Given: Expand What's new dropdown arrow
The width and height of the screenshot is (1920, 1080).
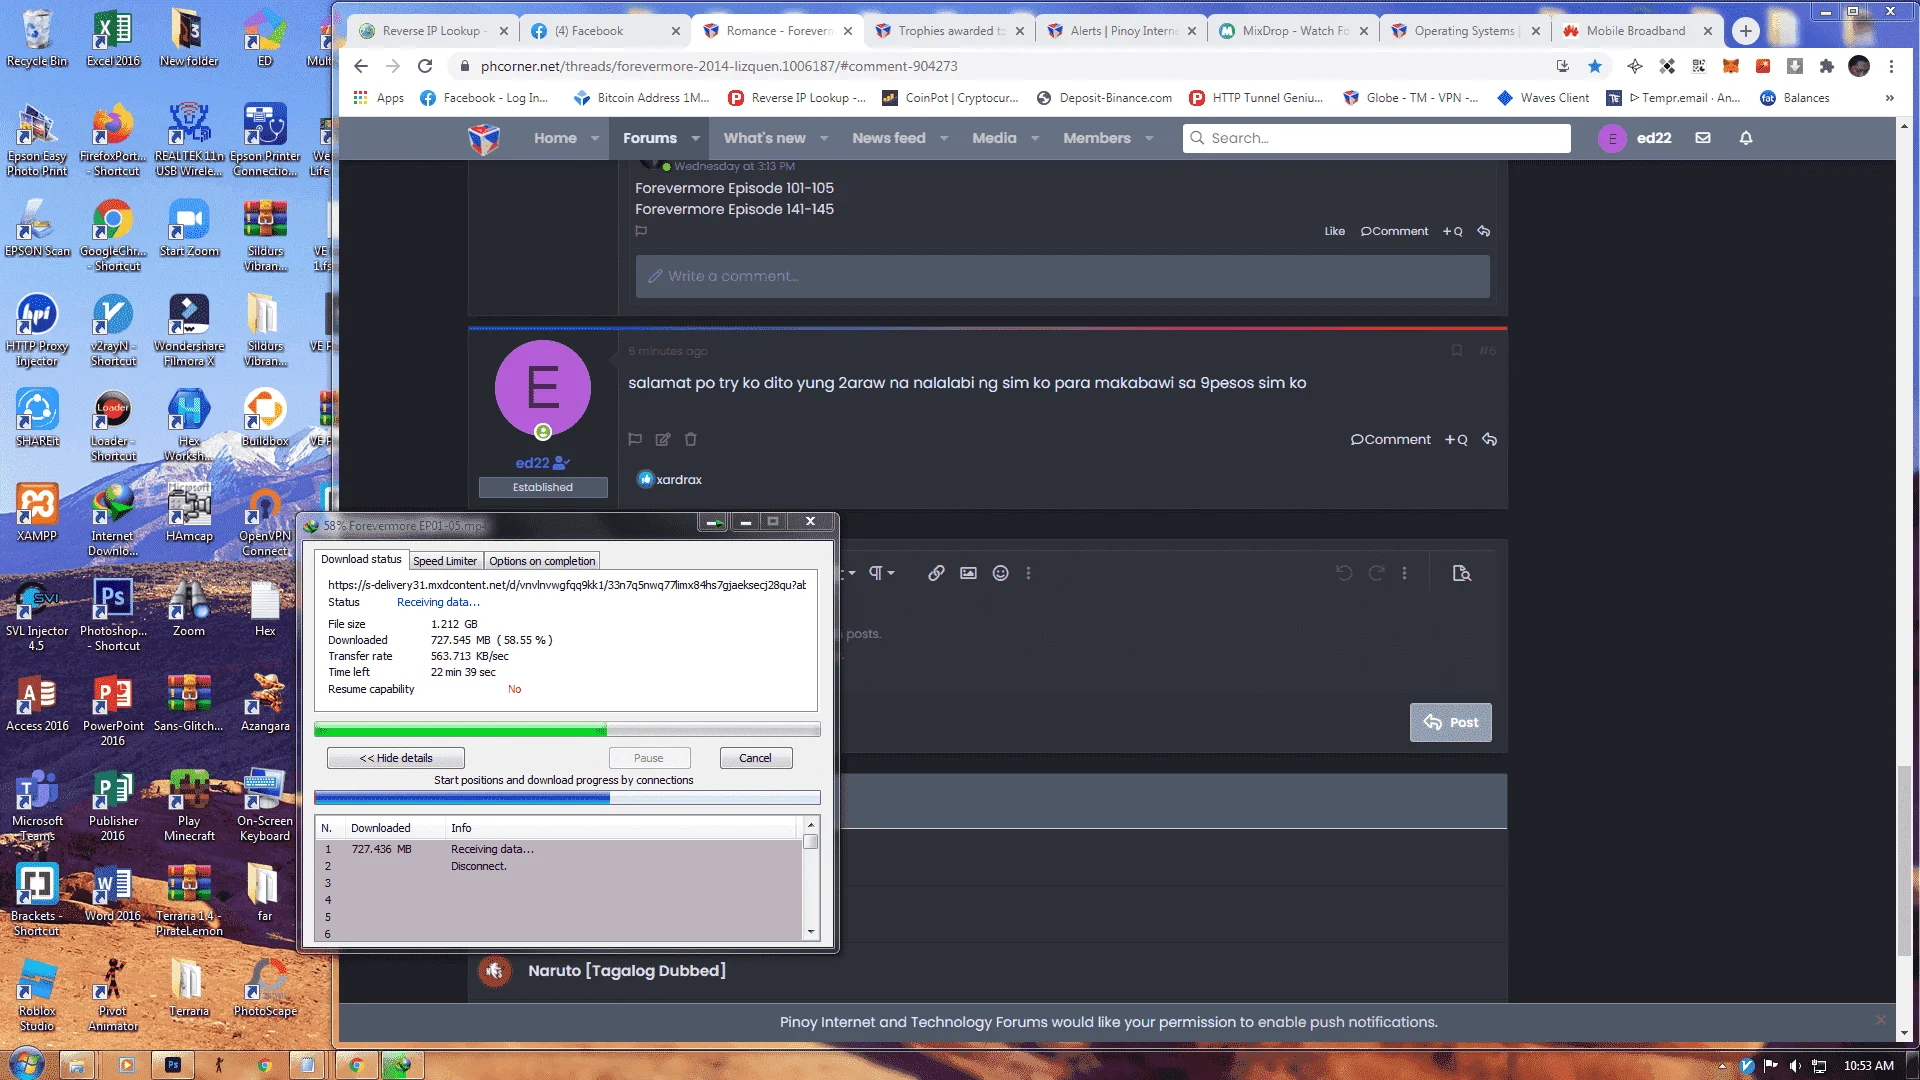Looking at the screenshot, I should click(824, 138).
